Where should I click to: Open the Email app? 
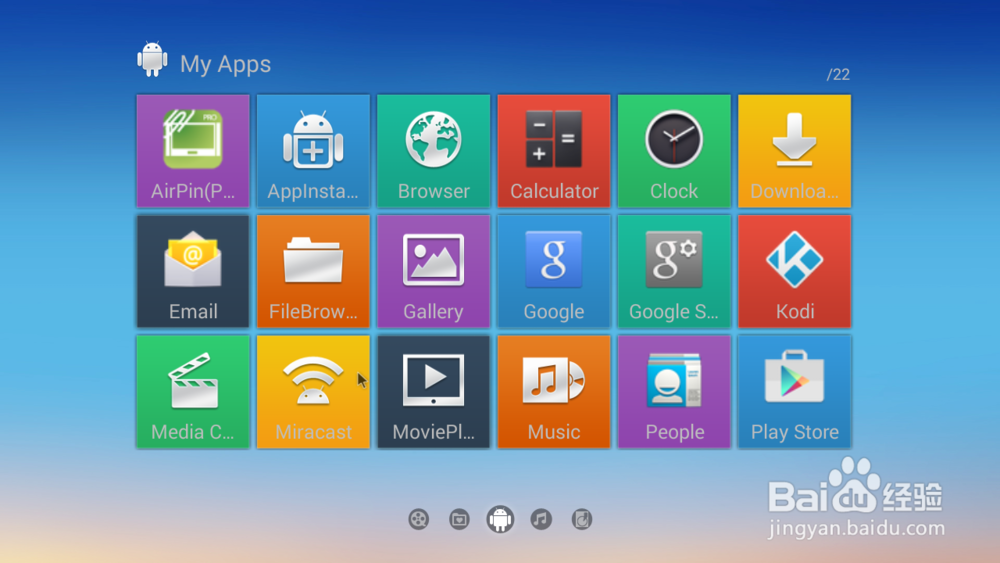pos(193,272)
